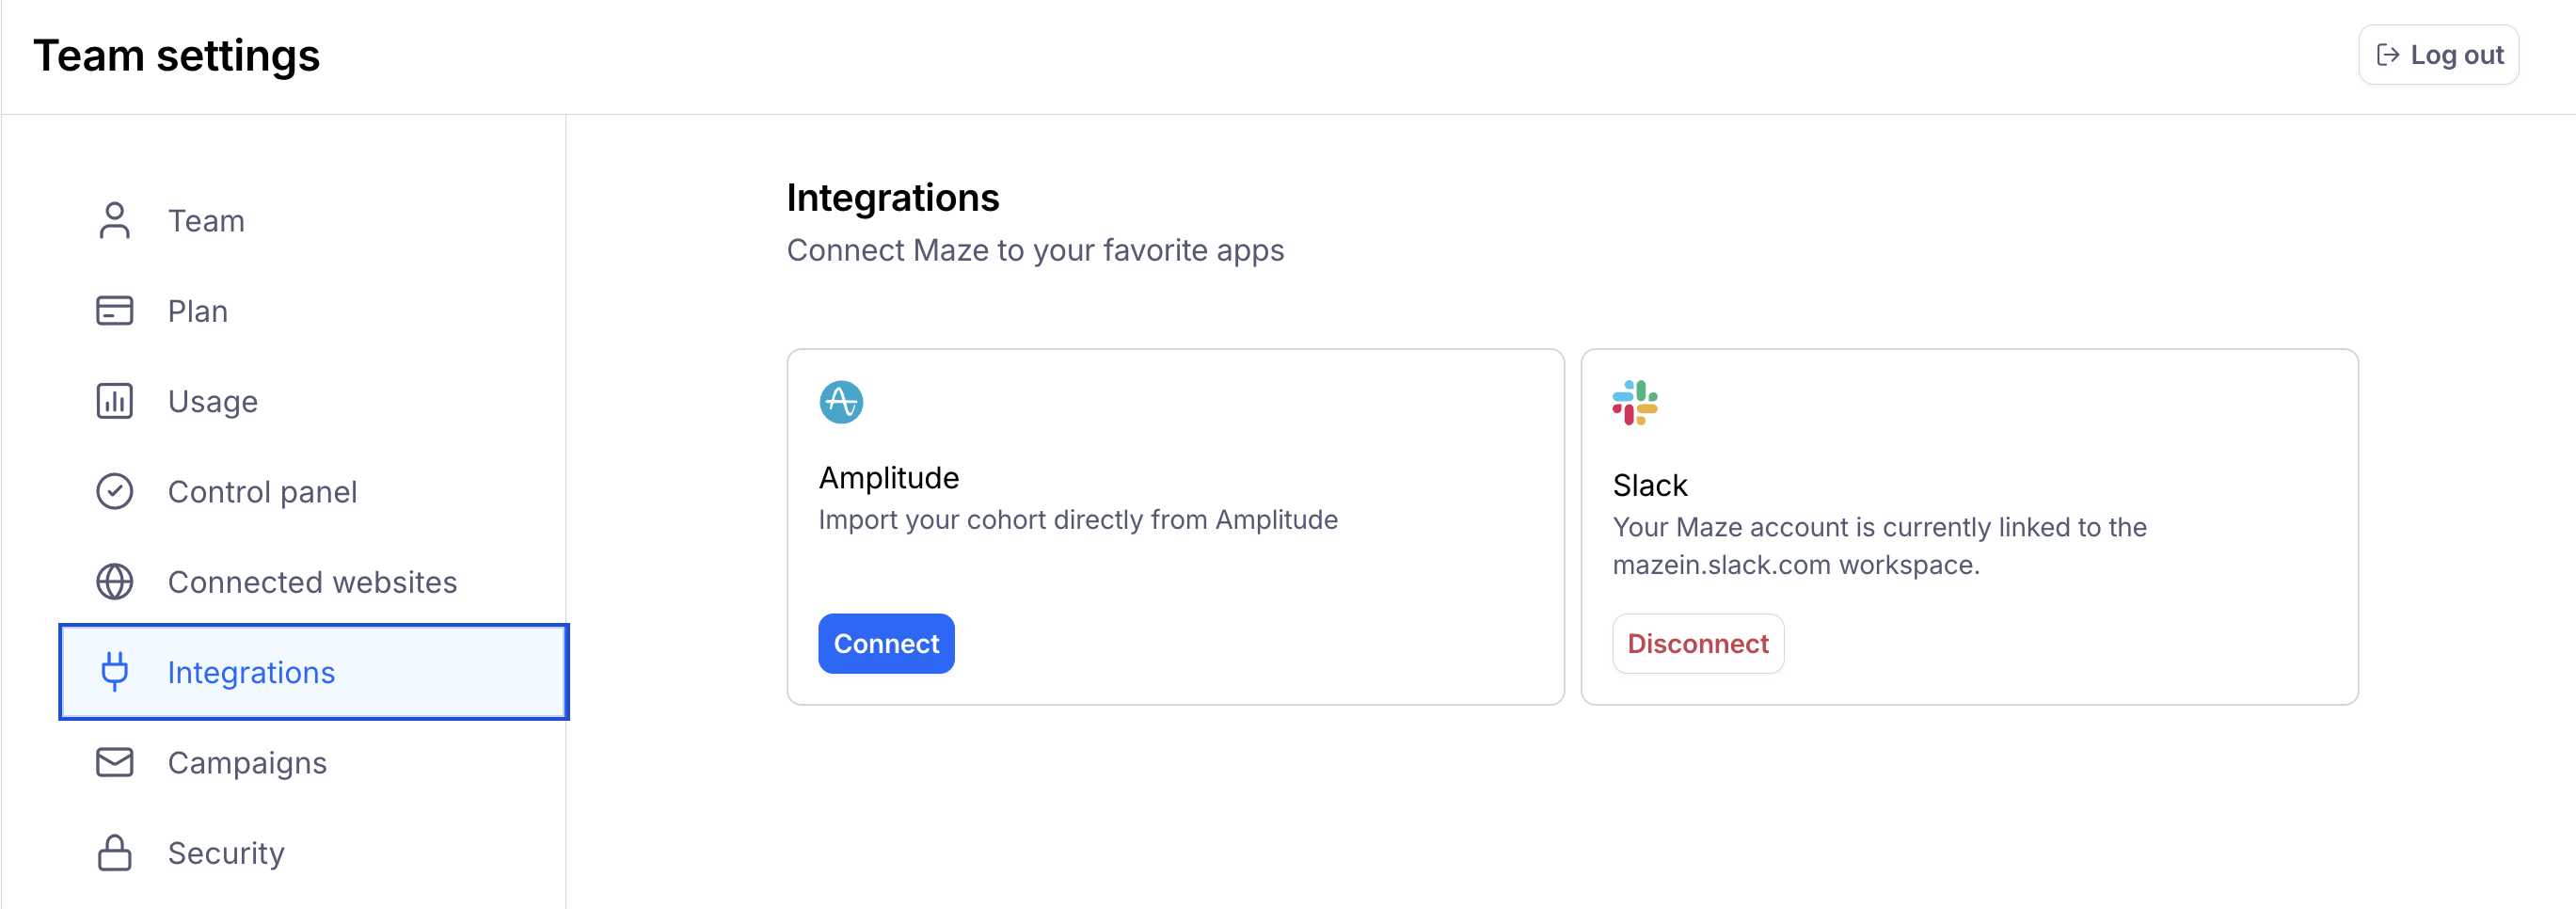Open the Usage page in sidebar
This screenshot has height=909, width=2576.
pos(213,402)
